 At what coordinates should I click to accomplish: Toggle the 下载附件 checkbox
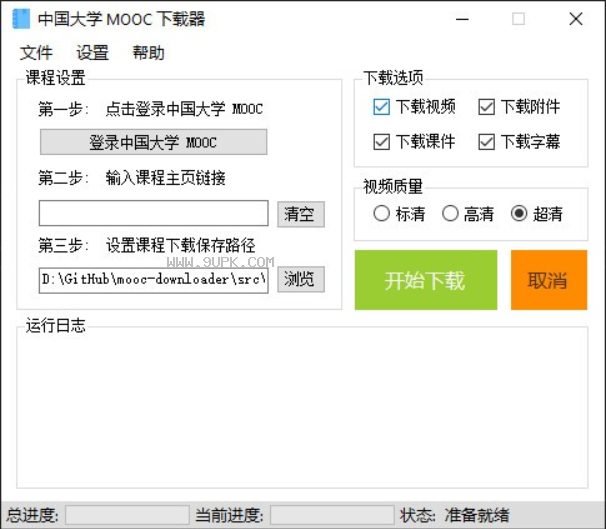[x=519, y=107]
